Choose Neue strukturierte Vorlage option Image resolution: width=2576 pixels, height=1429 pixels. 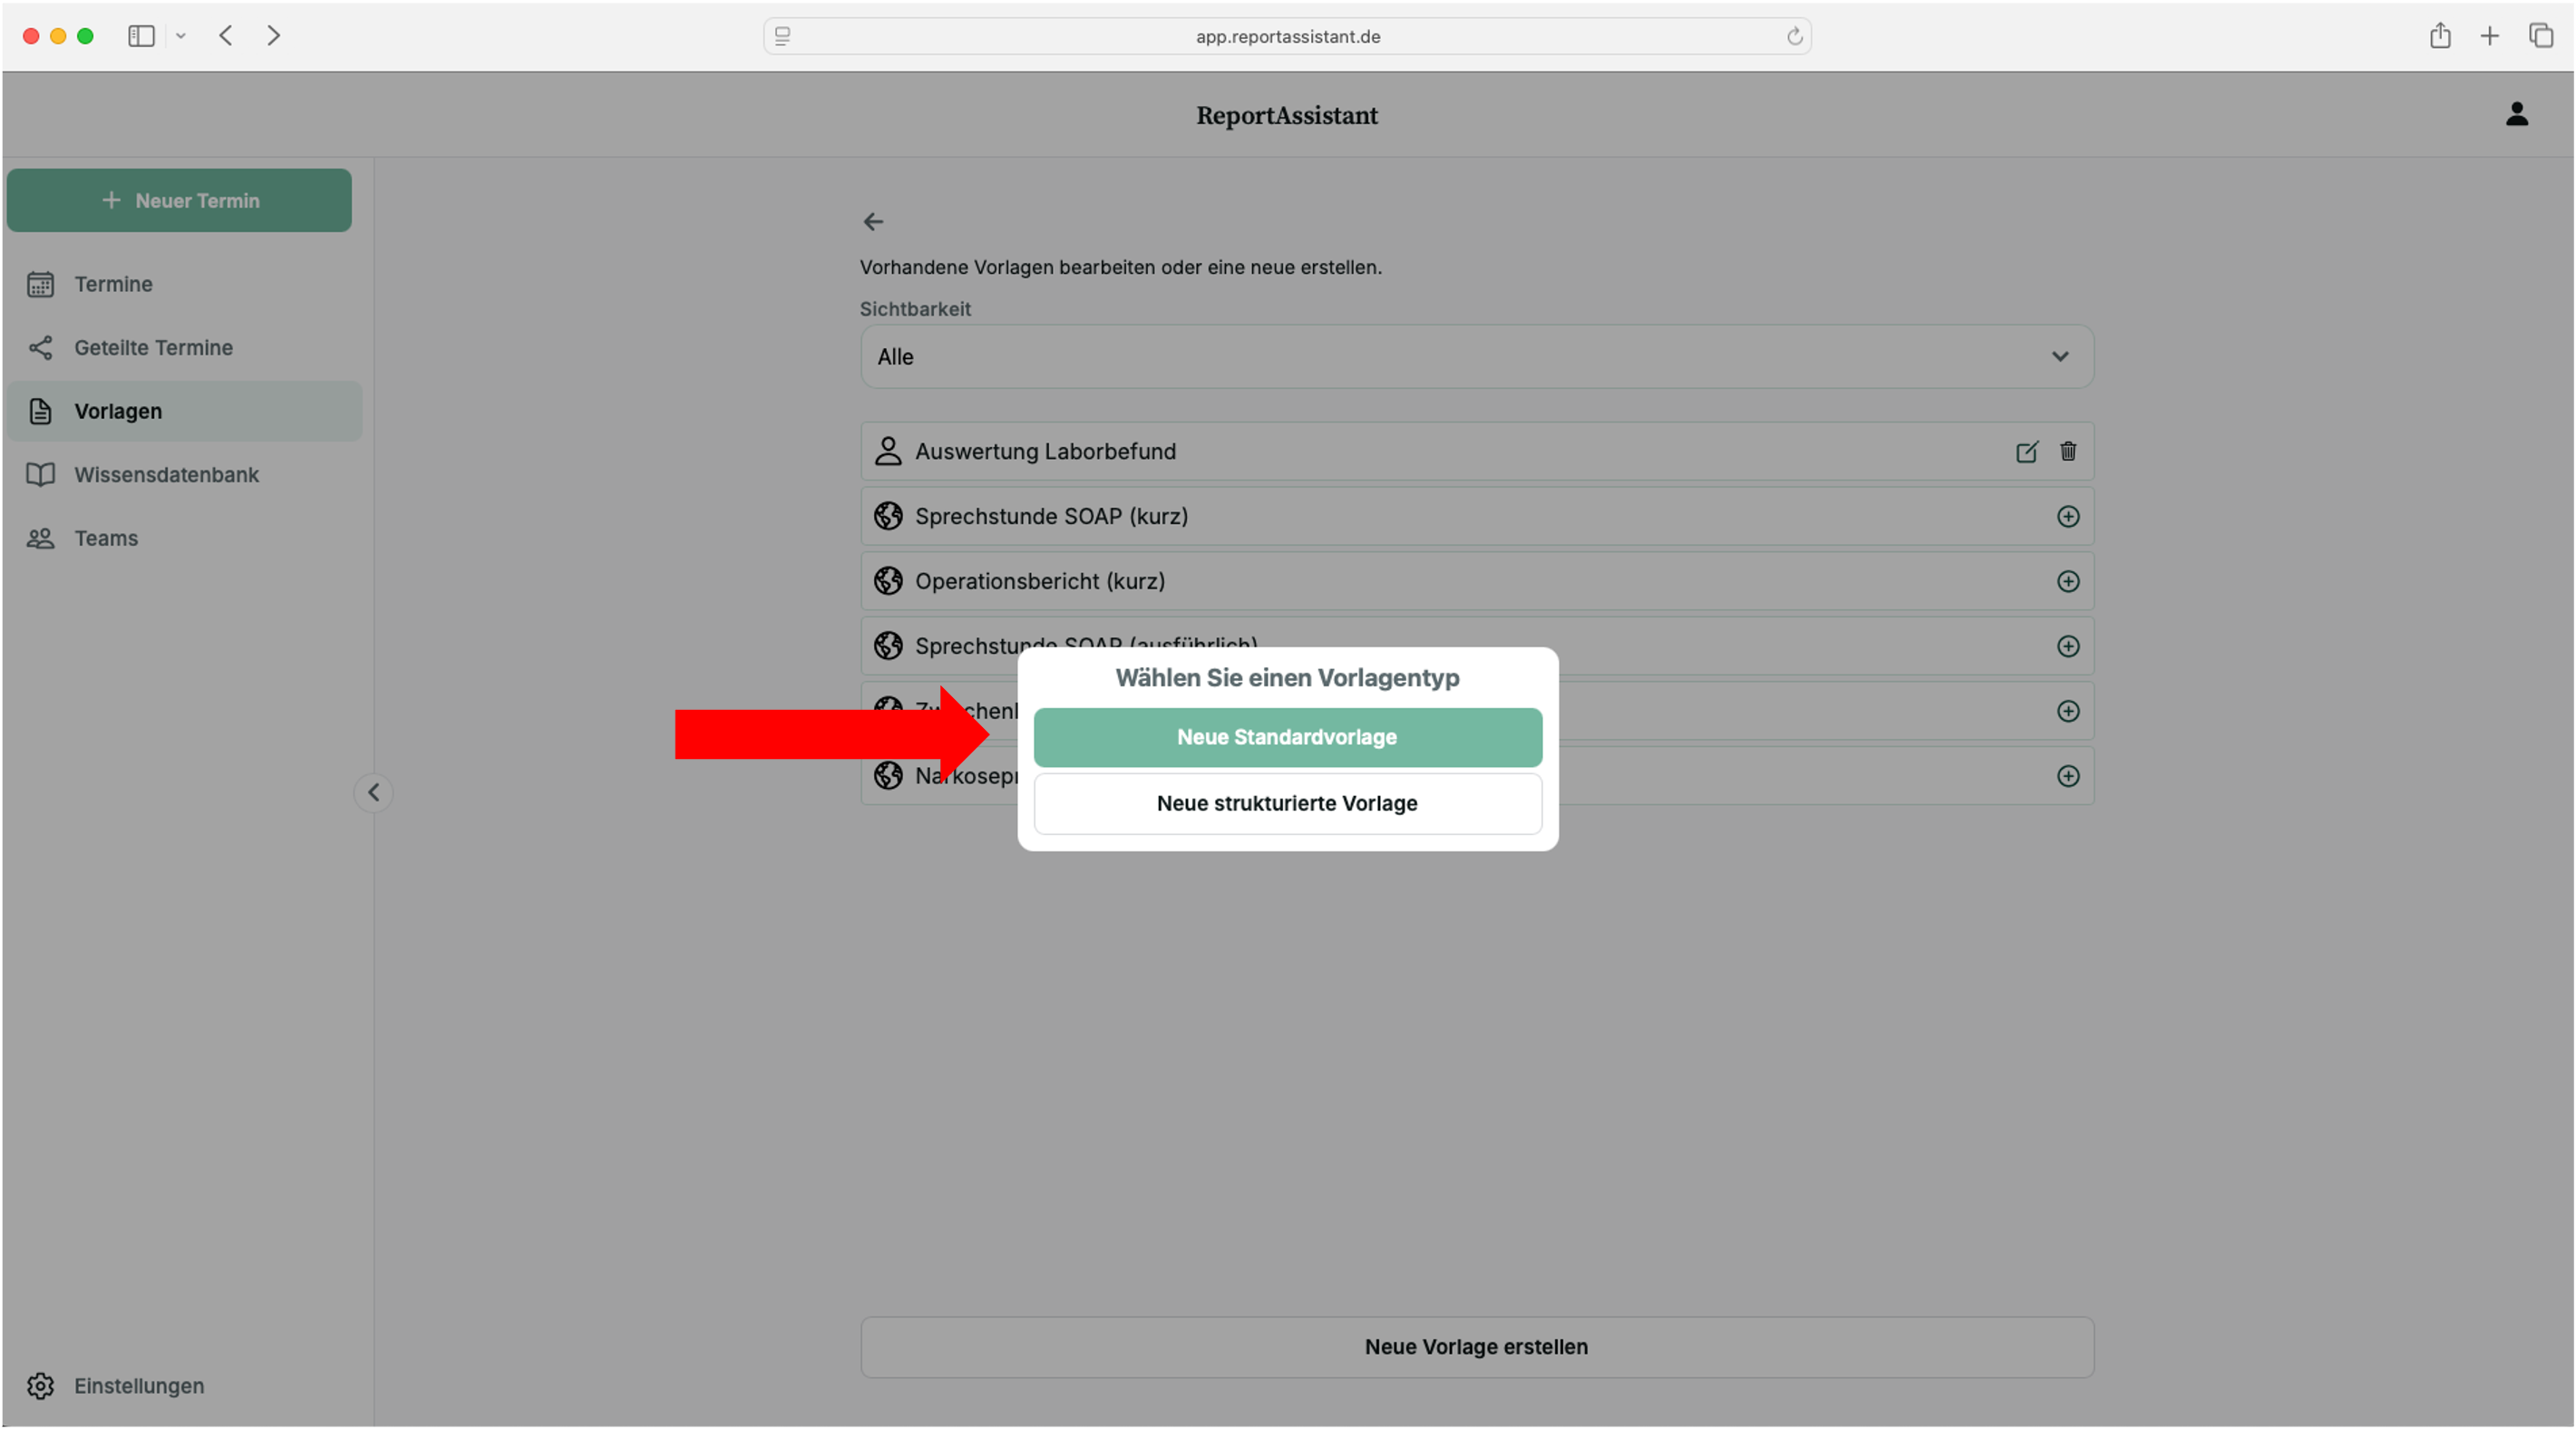(1287, 803)
